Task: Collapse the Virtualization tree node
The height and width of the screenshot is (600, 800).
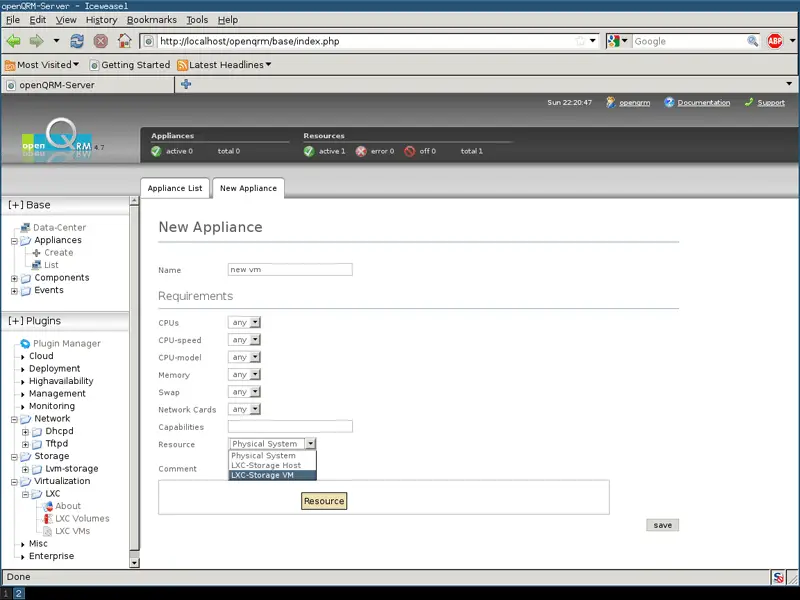Action: point(14,482)
